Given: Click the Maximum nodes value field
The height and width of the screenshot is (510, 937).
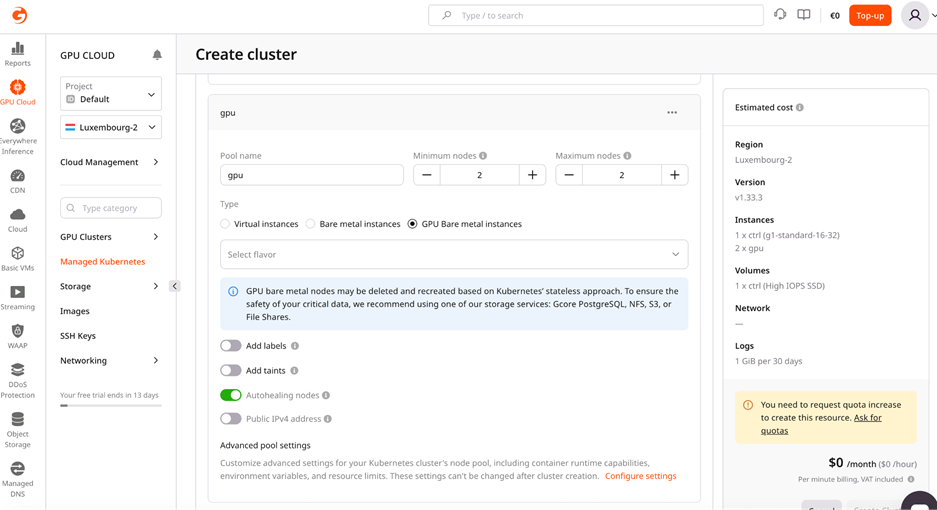Looking at the screenshot, I should pos(621,175).
